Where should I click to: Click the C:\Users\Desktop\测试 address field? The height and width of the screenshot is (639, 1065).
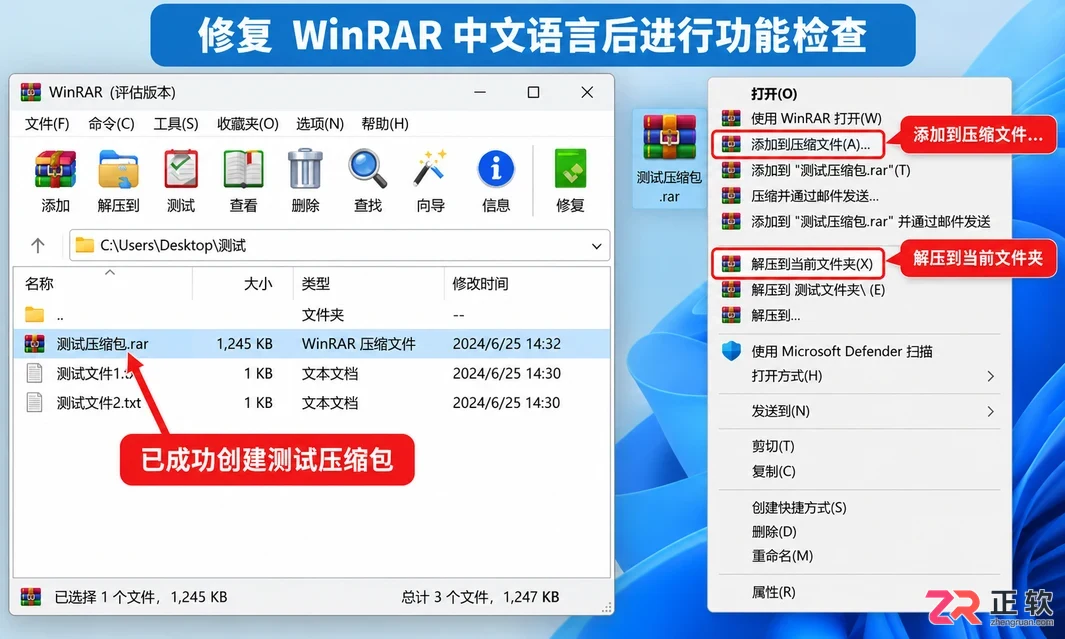click(x=340, y=246)
